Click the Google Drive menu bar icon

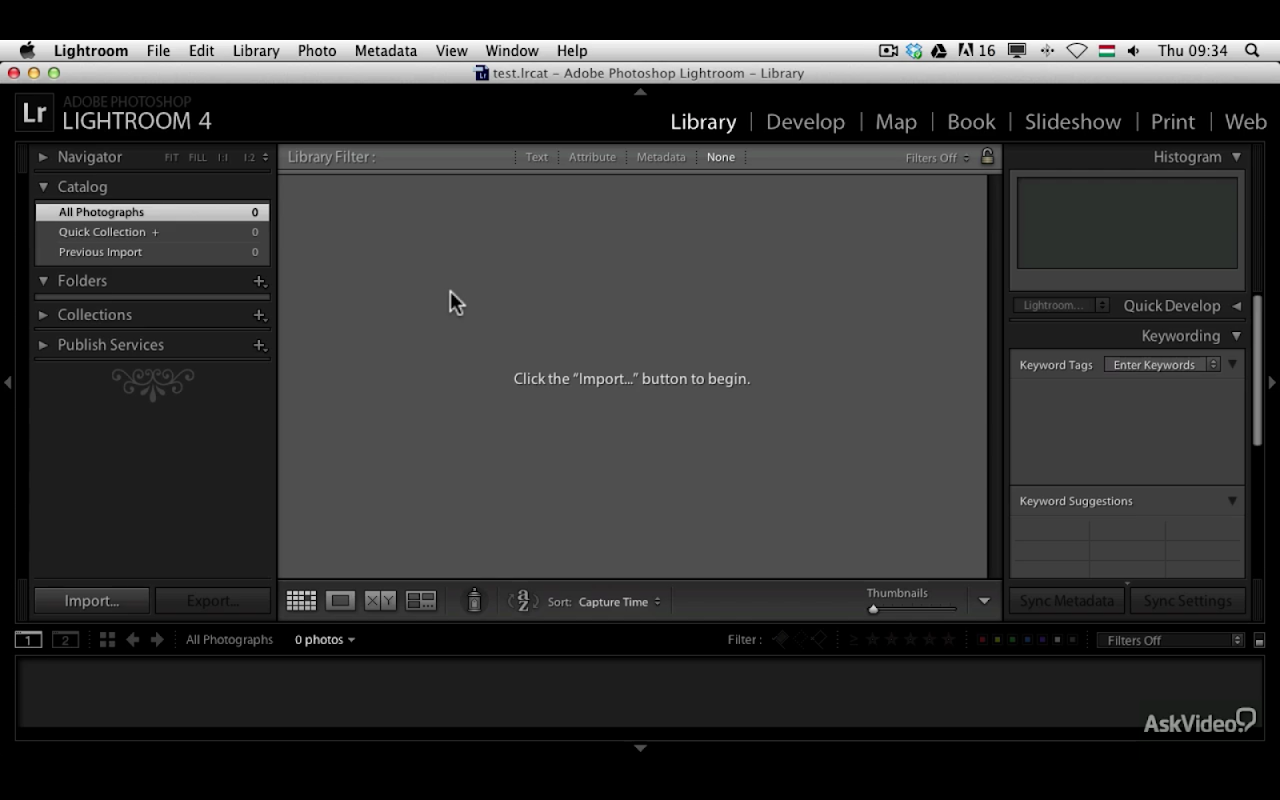coord(939,50)
